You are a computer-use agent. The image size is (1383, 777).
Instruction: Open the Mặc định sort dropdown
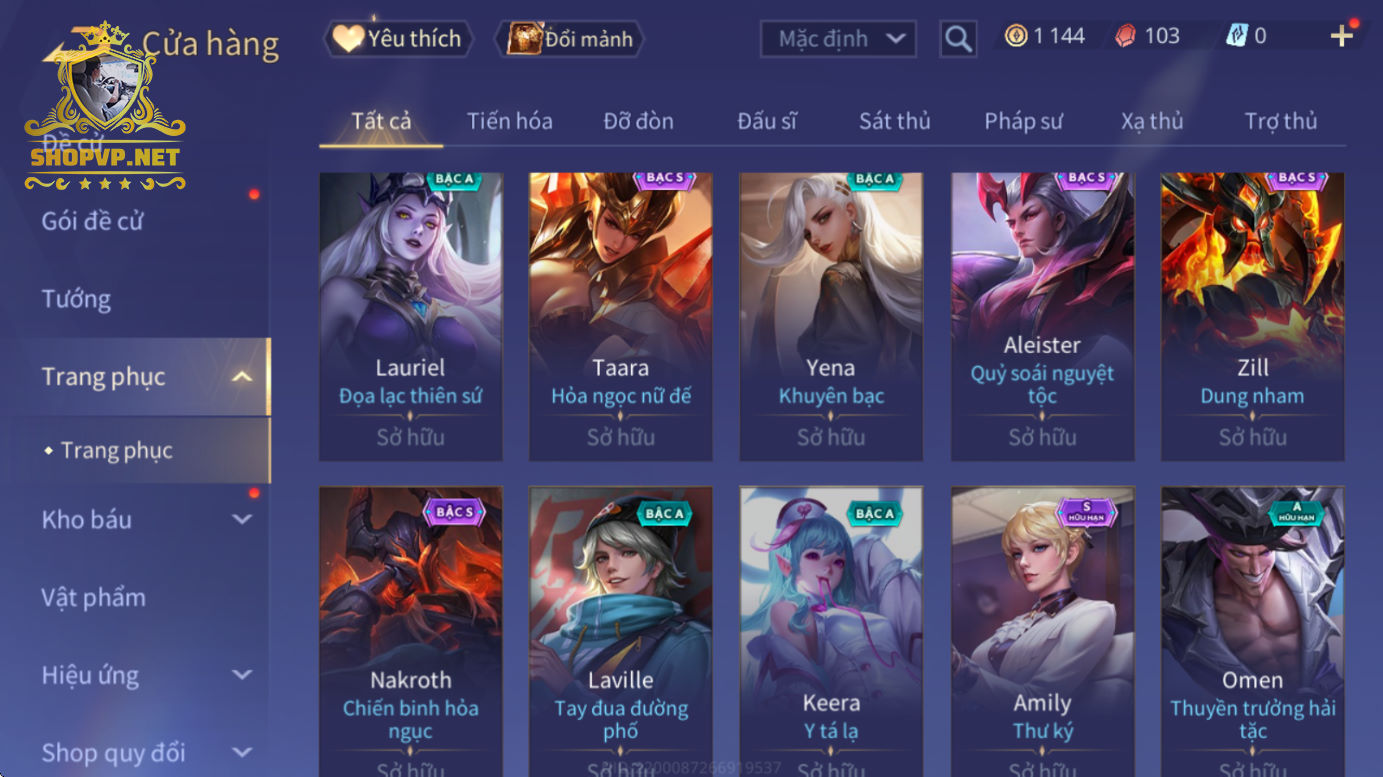[838, 39]
